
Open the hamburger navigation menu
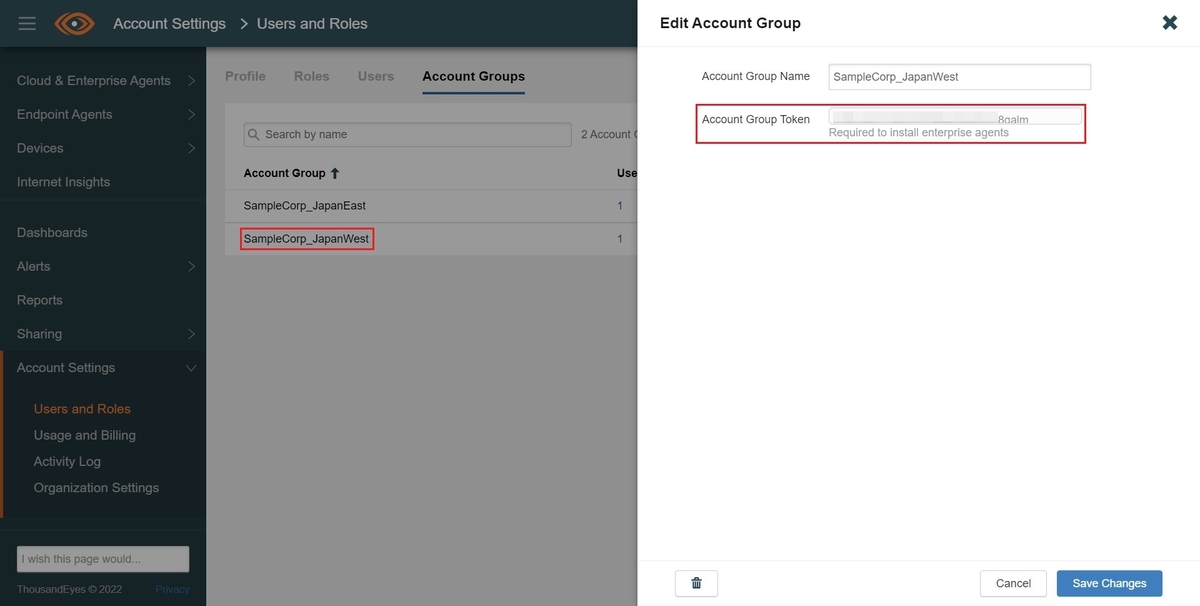point(27,23)
